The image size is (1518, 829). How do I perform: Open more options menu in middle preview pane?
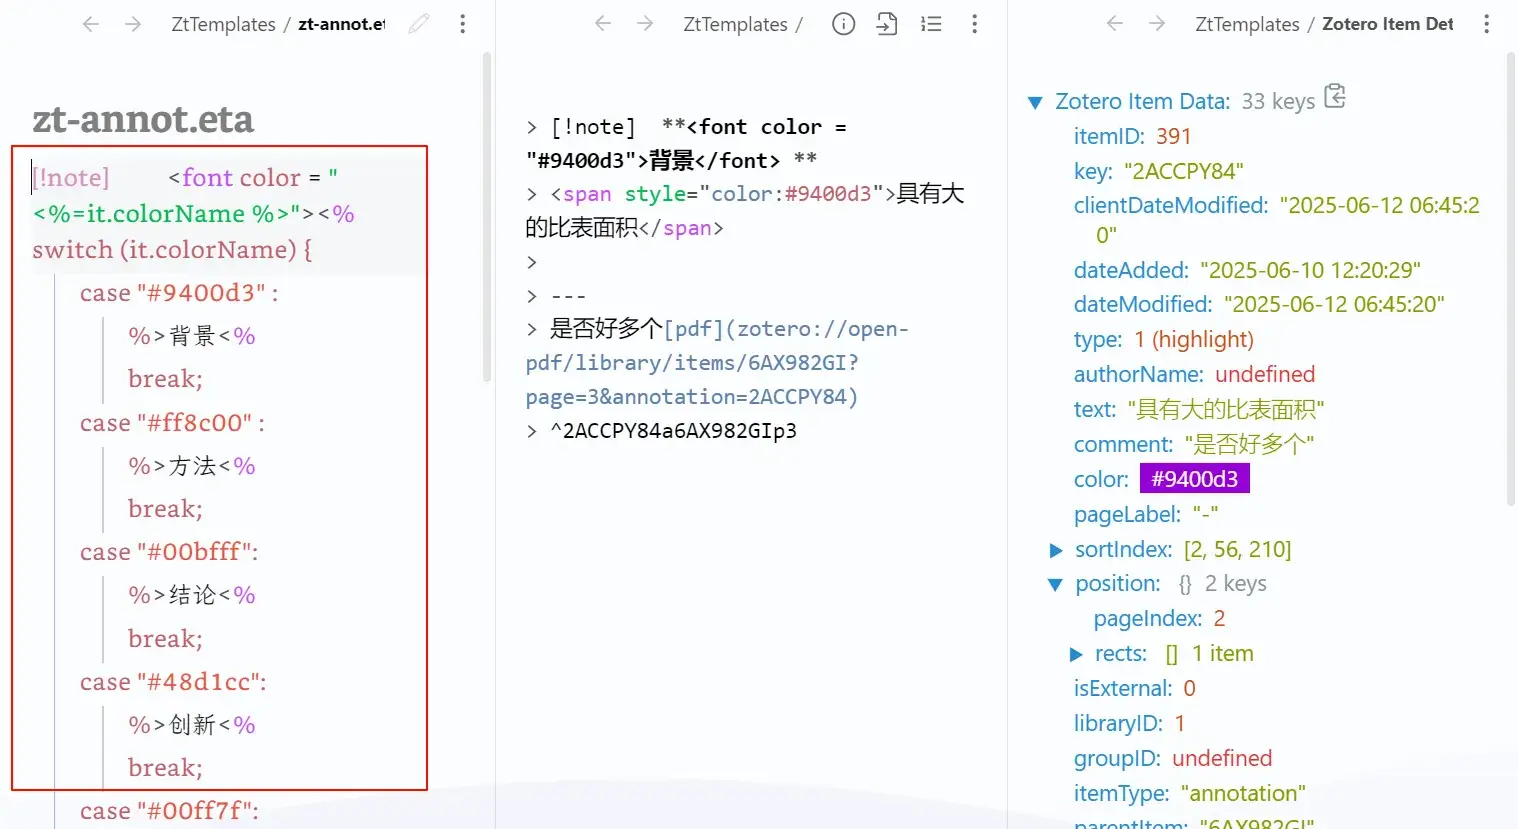[x=974, y=24]
